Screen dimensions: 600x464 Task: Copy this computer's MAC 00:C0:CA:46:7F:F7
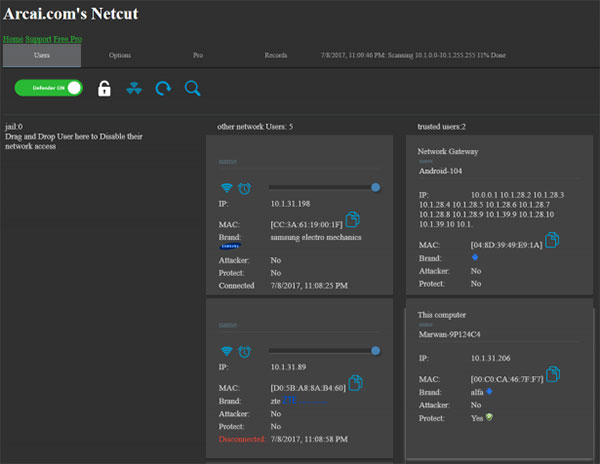(553, 374)
